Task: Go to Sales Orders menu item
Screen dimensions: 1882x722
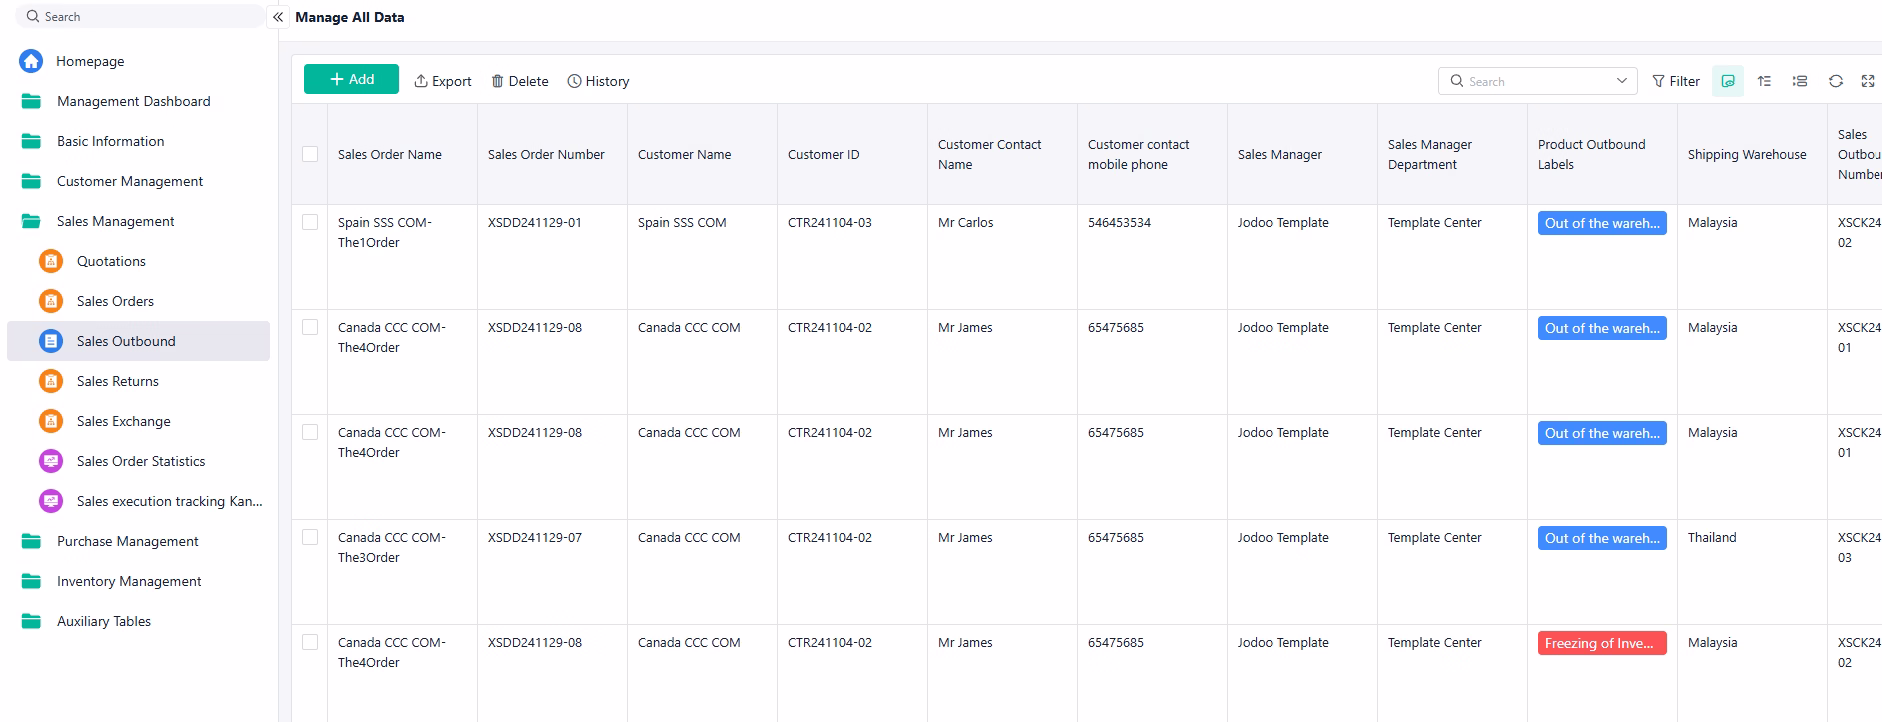Action: (115, 301)
